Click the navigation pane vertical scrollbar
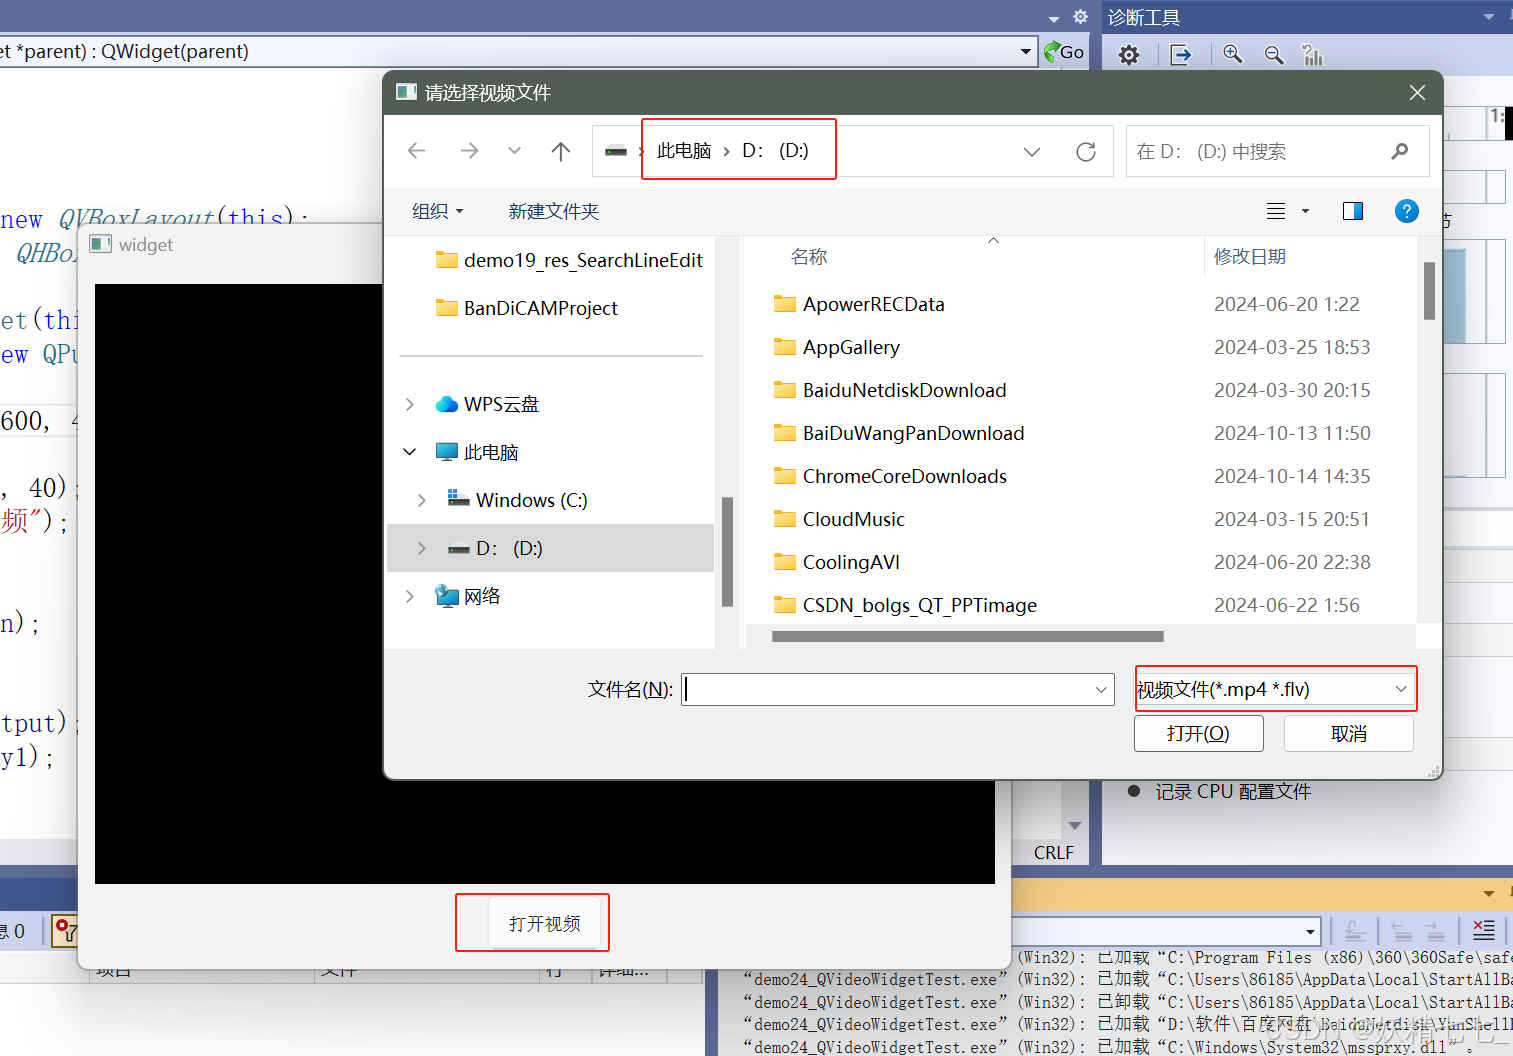Viewport: 1513px width, 1056px height. 727,552
